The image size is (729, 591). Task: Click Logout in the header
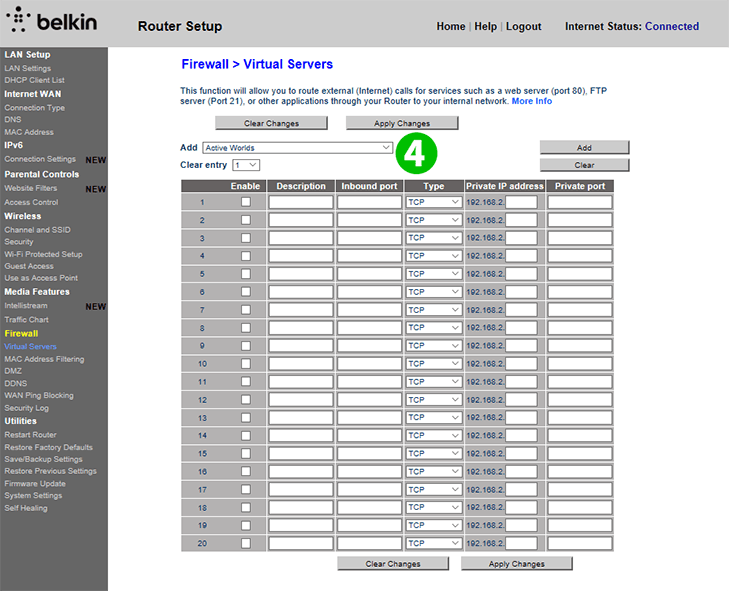[524, 27]
